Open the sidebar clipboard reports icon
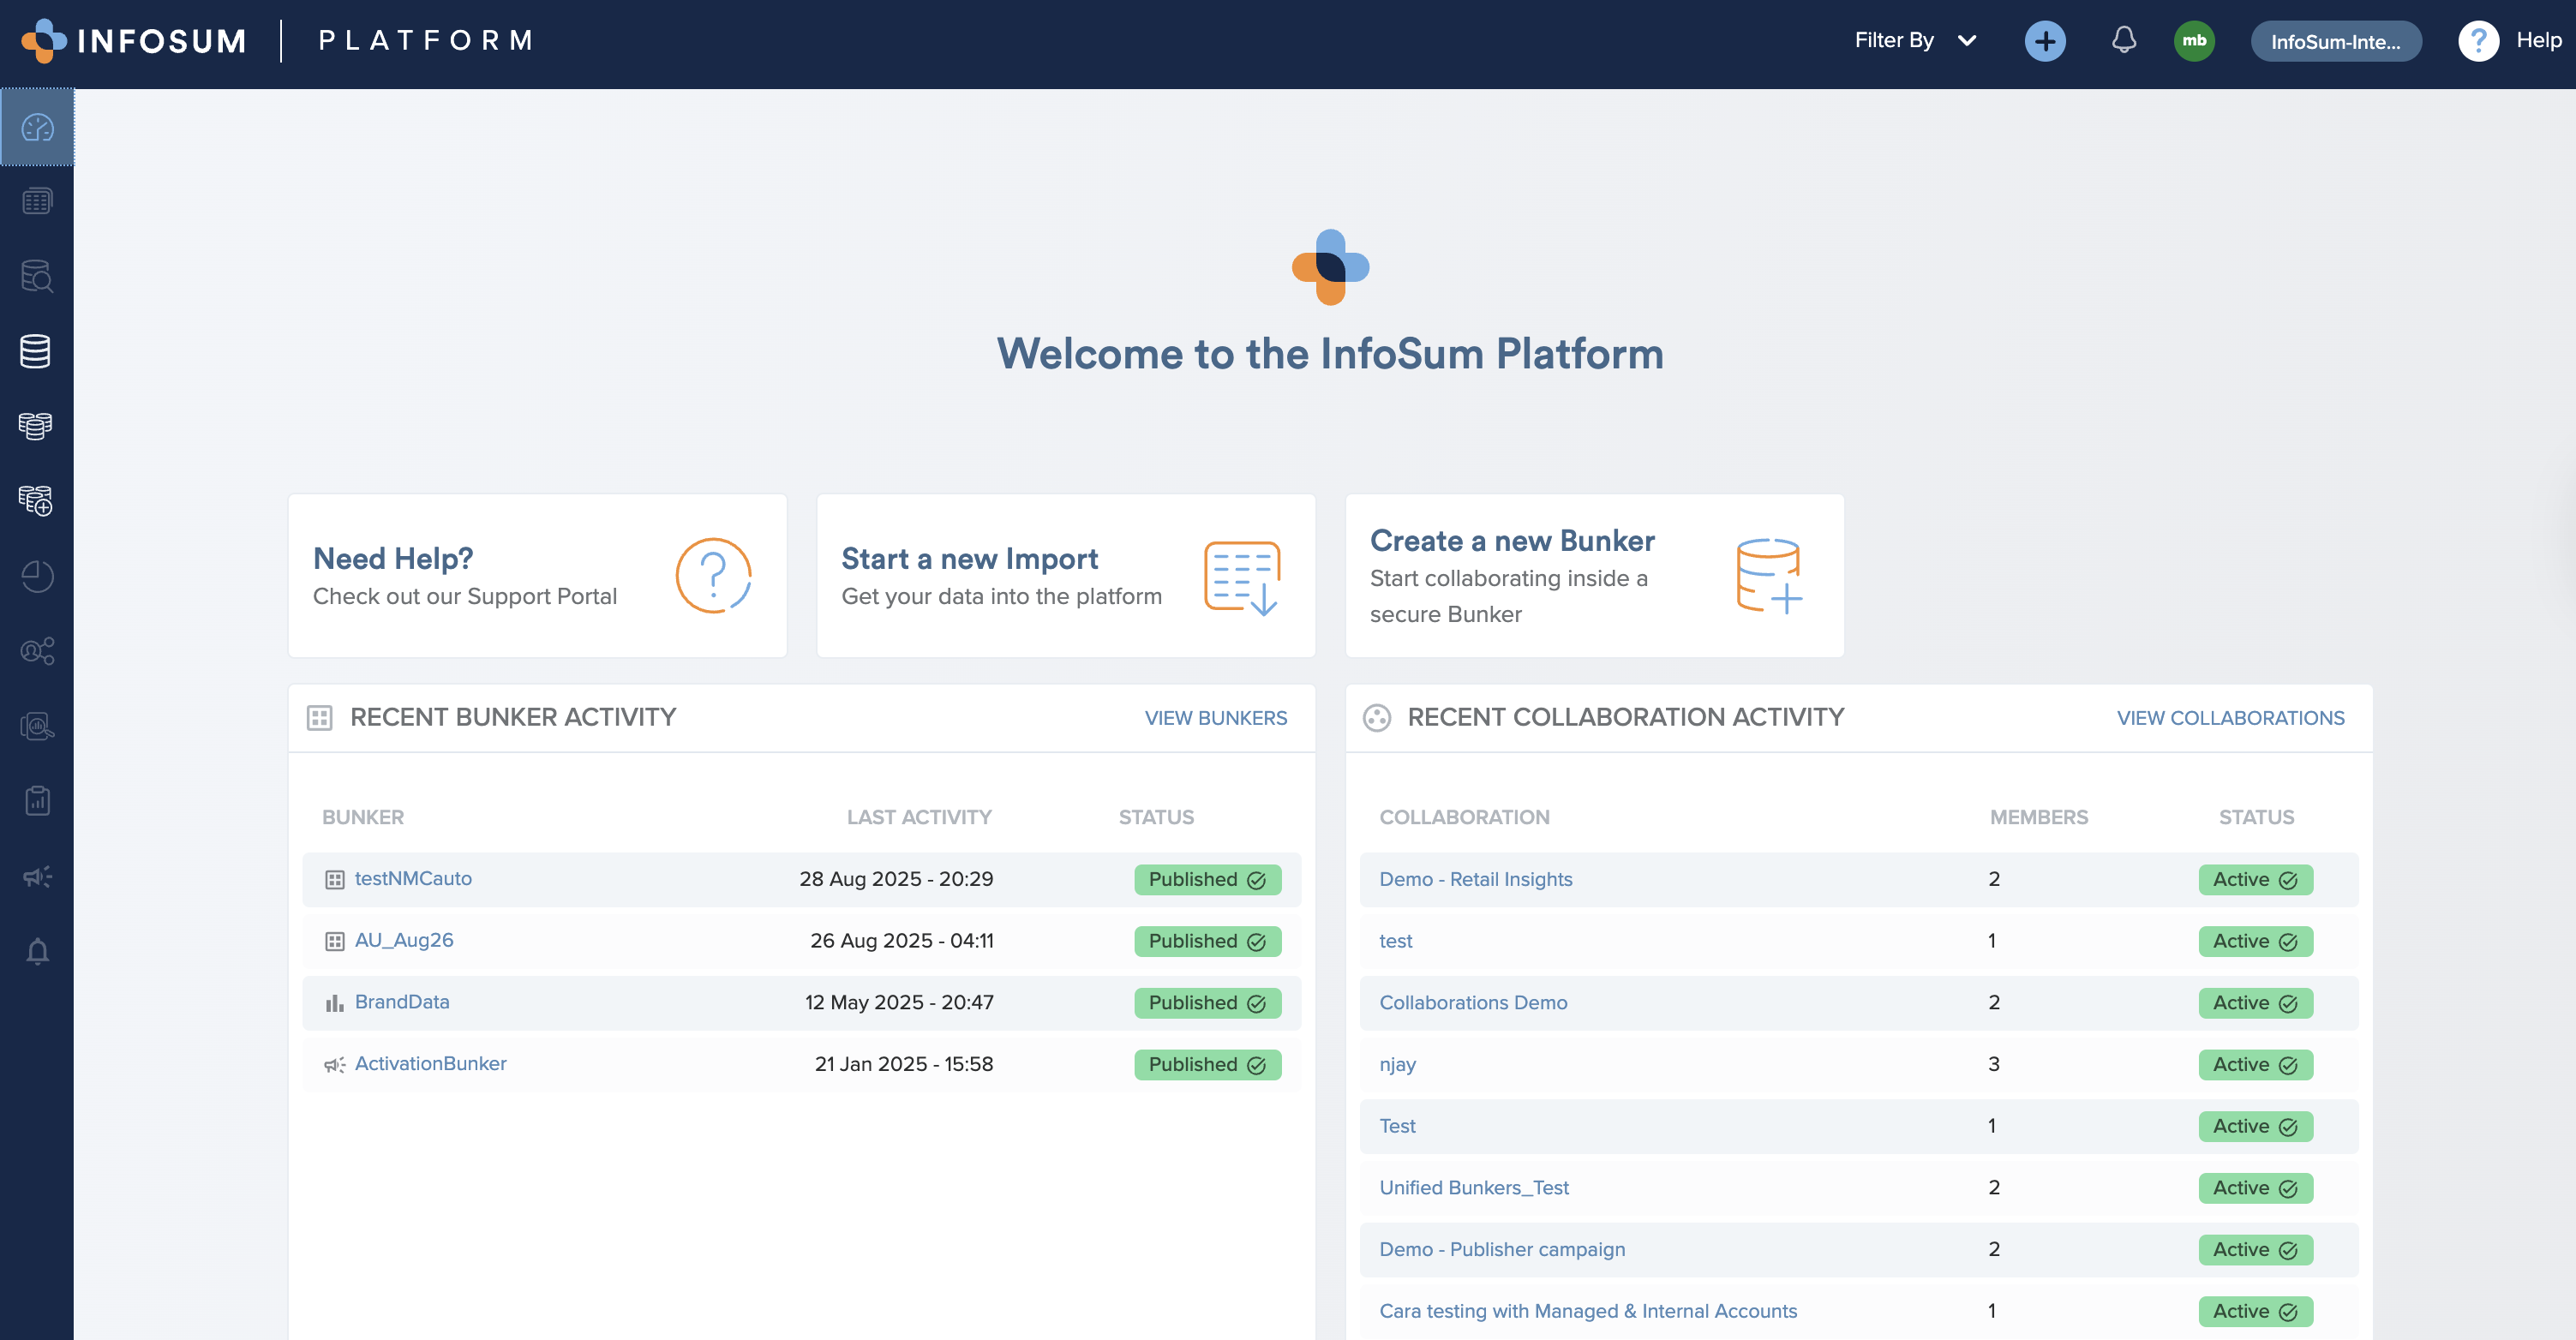This screenshot has width=2576, height=1340. (x=37, y=800)
